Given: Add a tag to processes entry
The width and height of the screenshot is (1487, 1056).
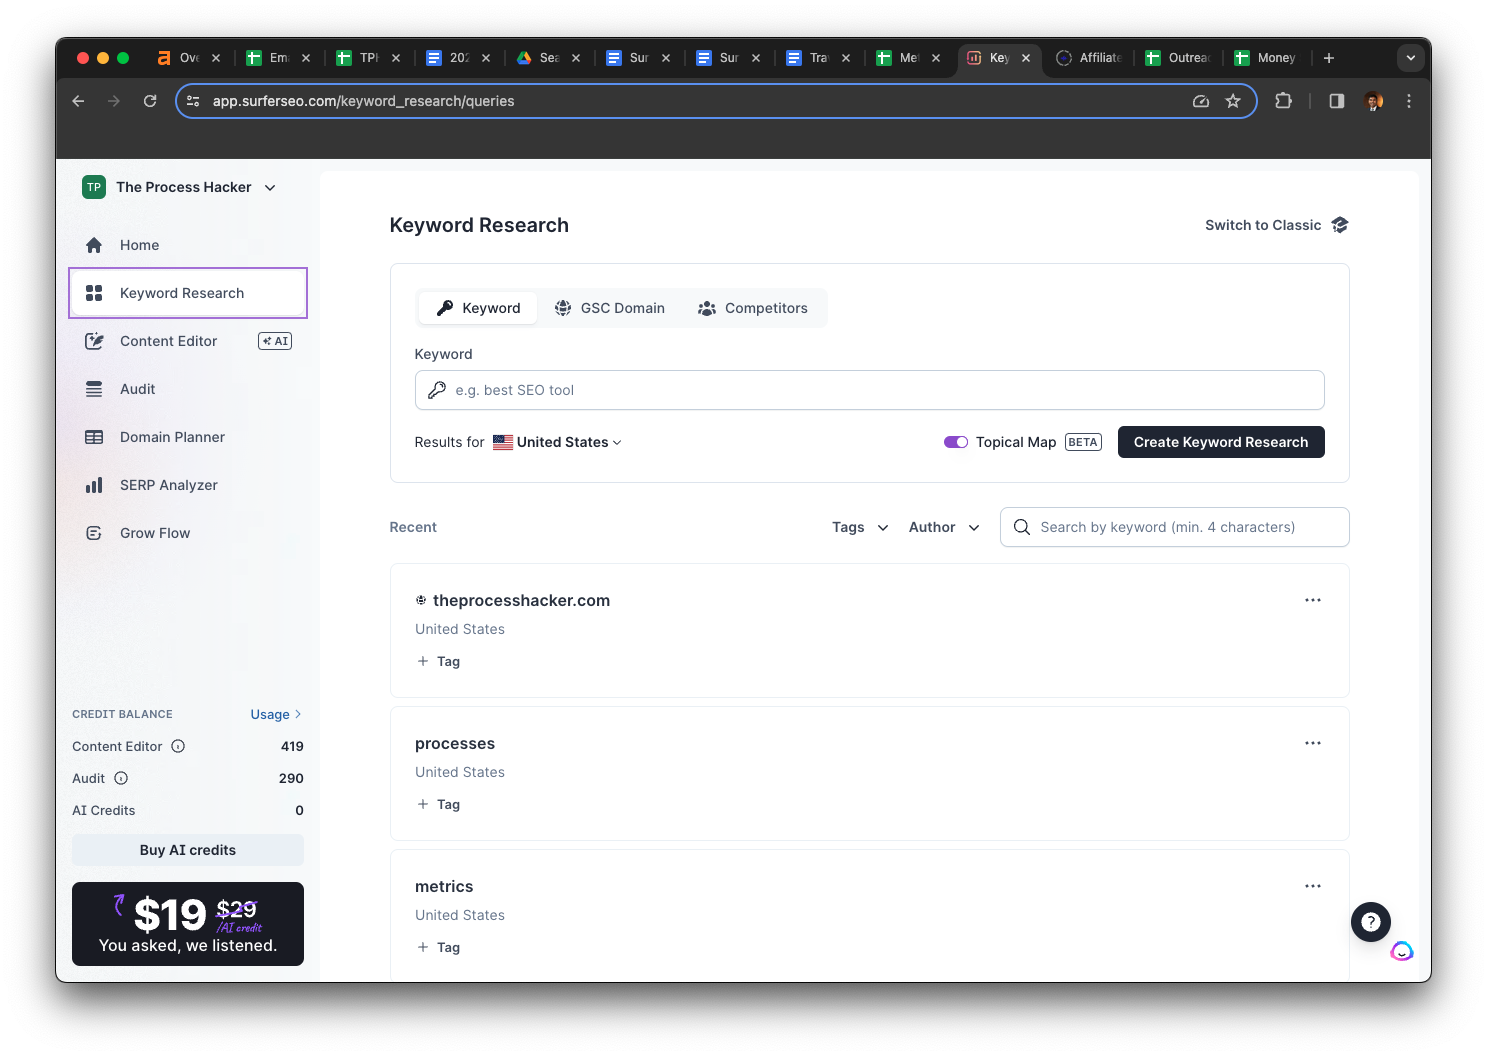Looking at the screenshot, I should tap(439, 804).
